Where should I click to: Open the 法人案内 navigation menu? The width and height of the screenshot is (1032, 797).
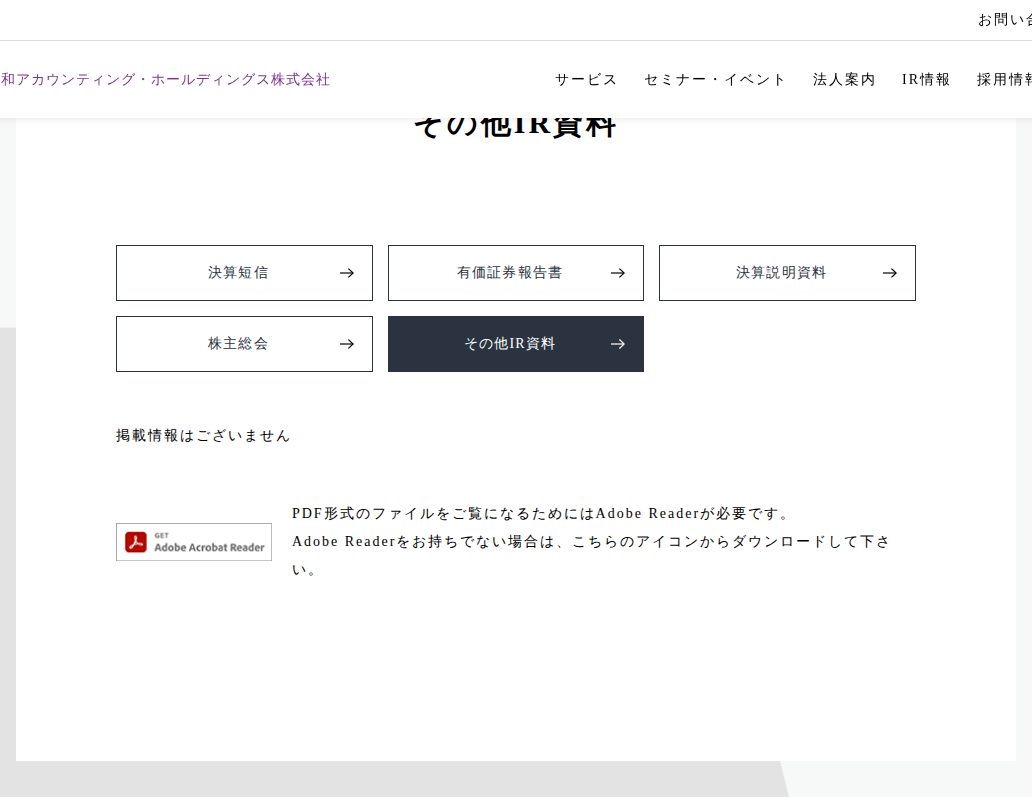[844, 80]
